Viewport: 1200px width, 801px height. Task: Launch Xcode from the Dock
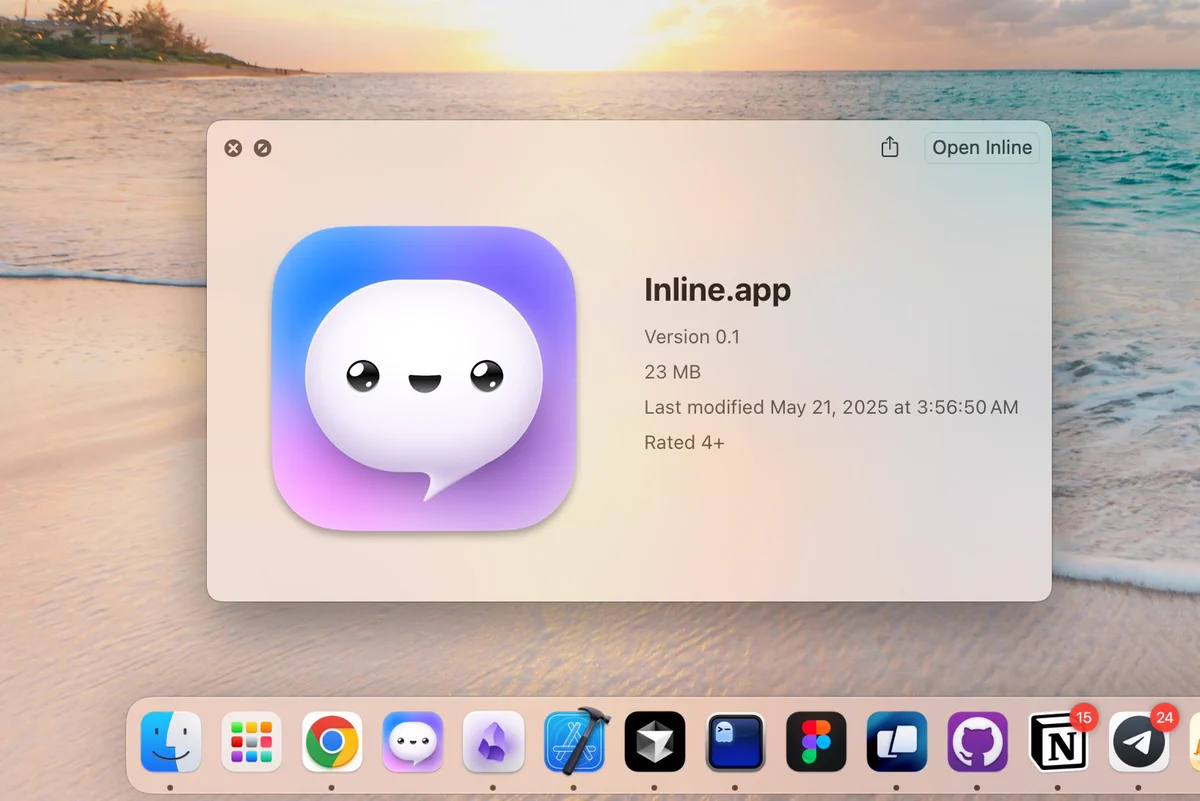(575, 742)
